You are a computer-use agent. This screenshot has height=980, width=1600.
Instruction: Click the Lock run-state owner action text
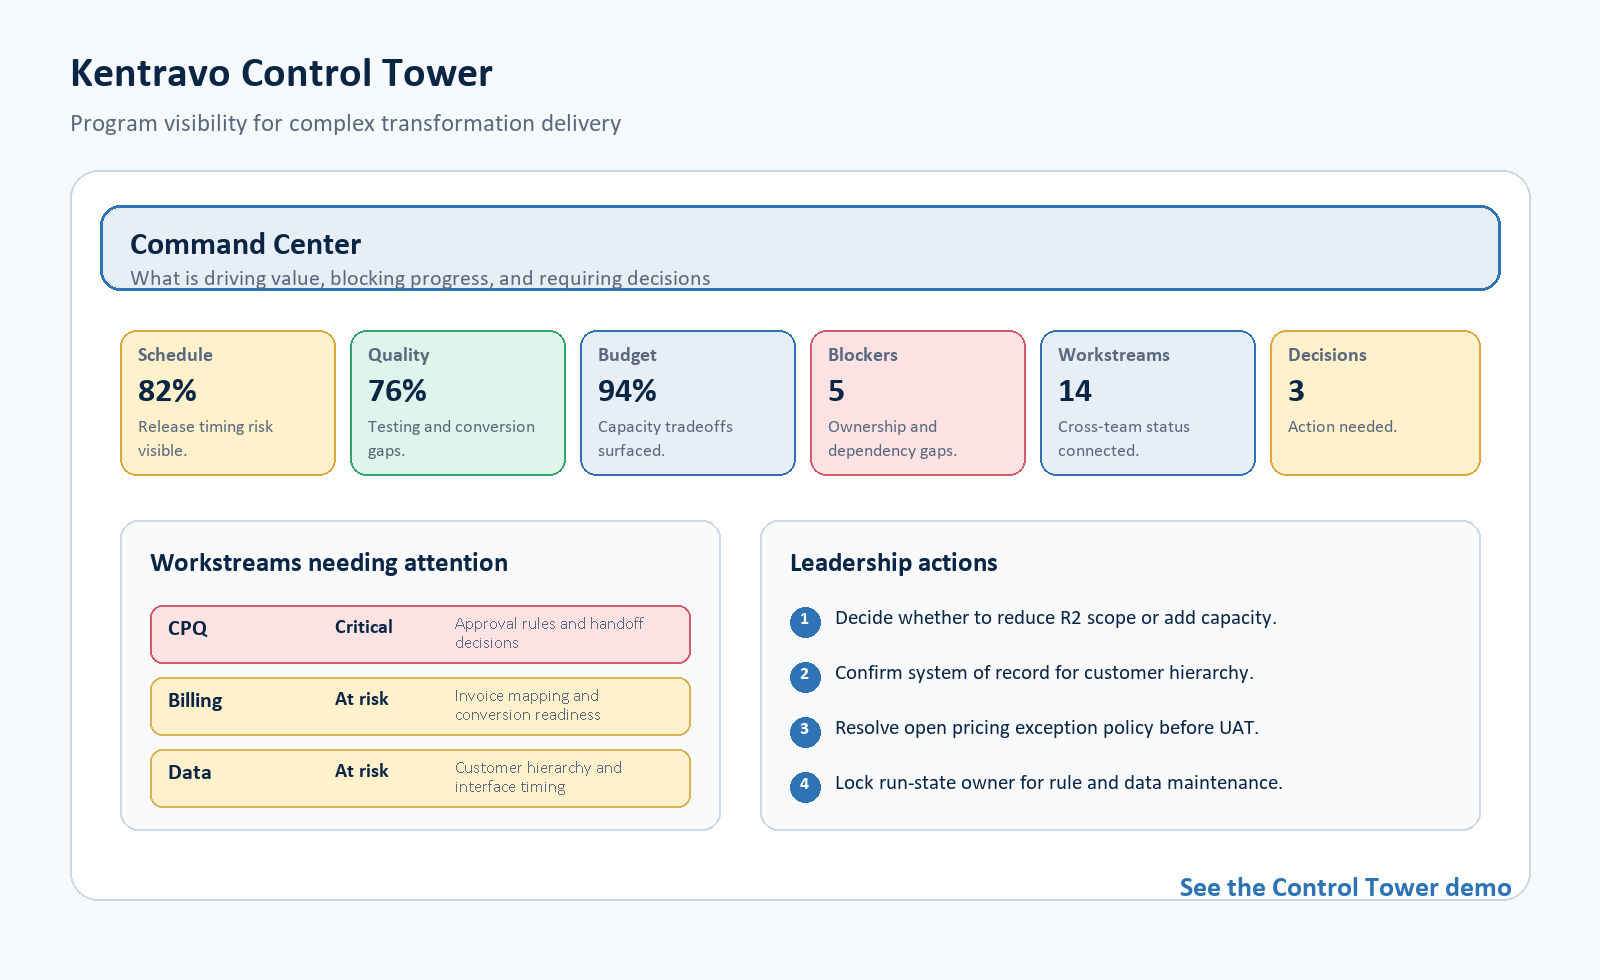click(1058, 783)
